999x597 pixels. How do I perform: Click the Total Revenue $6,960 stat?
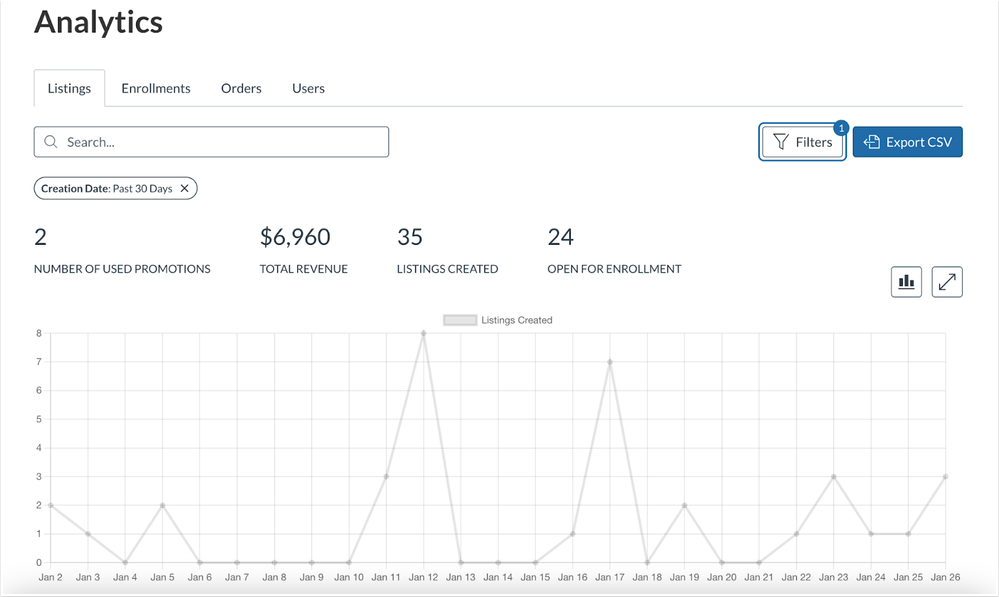pyautogui.click(x=295, y=238)
